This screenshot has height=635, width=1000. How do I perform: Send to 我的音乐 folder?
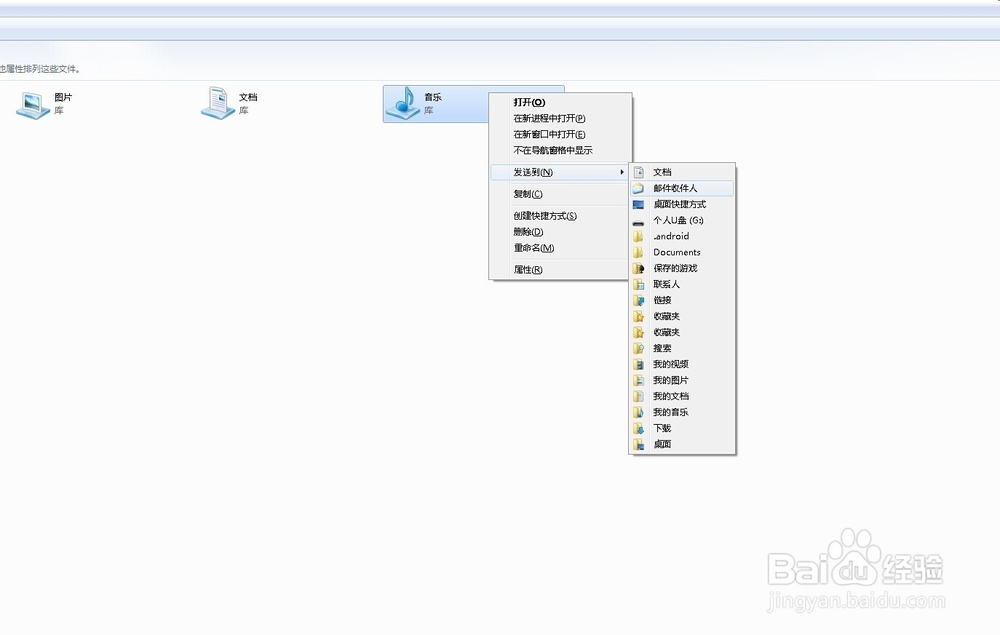[x=682, y=412]
